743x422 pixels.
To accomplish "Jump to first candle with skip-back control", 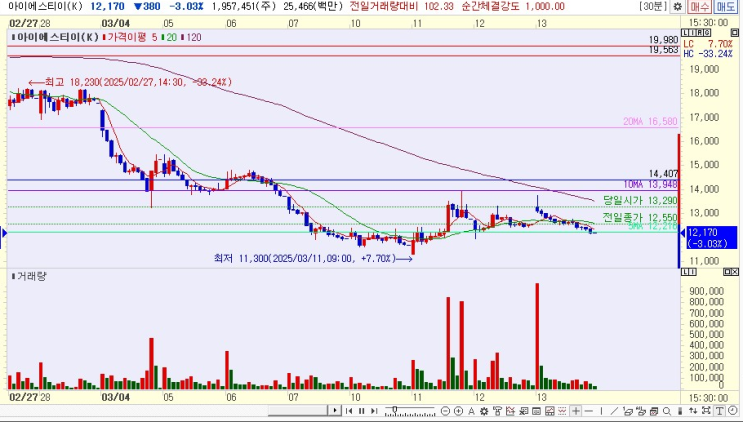I will tap(349, 411).
